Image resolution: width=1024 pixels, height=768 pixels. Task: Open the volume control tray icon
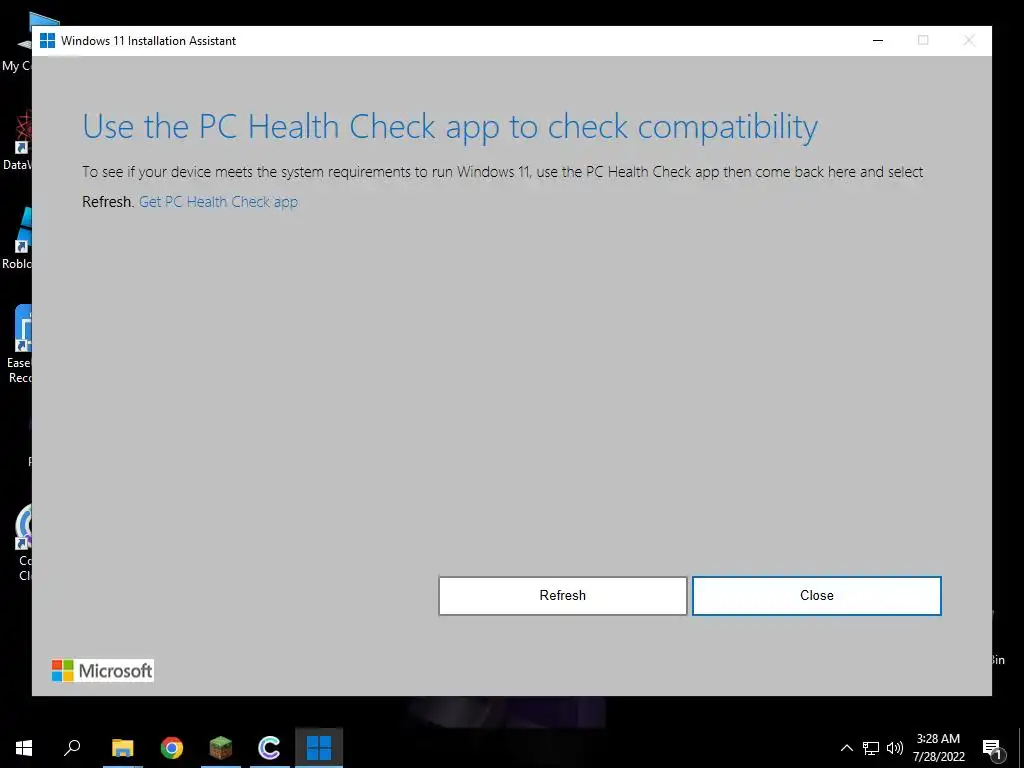pyautogui.click(x=895, y=748)
